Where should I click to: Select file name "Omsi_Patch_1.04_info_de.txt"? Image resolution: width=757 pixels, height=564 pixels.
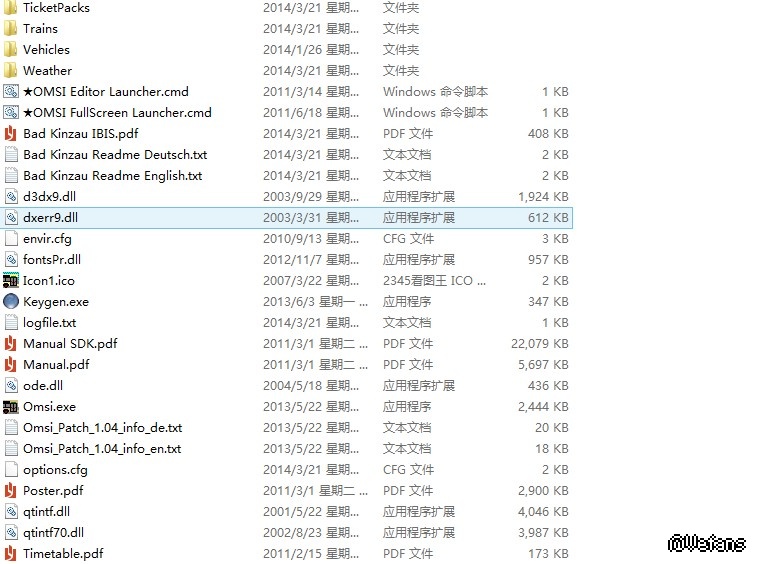(102, 428)
